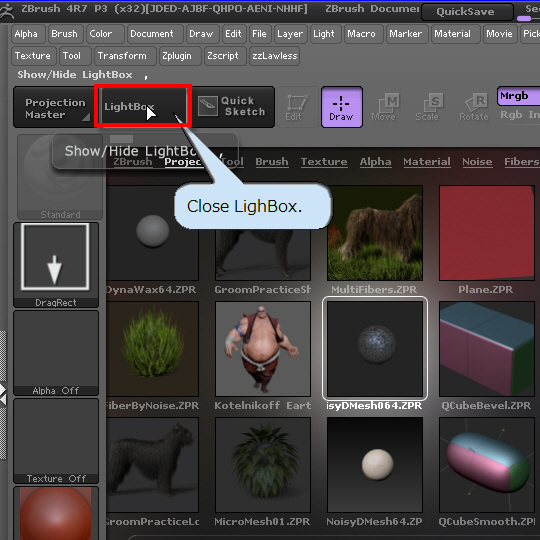Activate the Rotate tool
The image size is (540, 540).
(x=474, y=107)
